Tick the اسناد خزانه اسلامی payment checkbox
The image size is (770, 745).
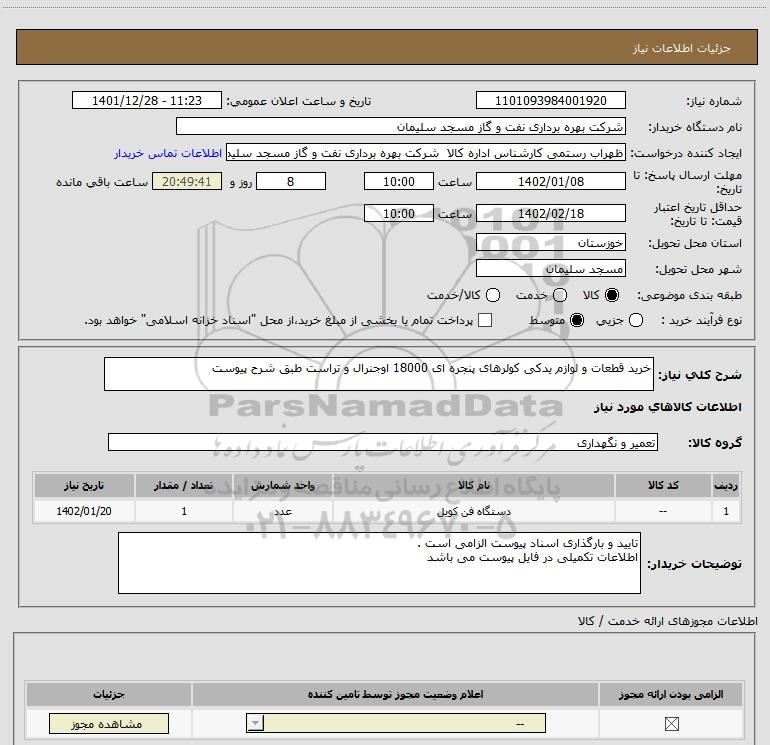coord(485,320)
